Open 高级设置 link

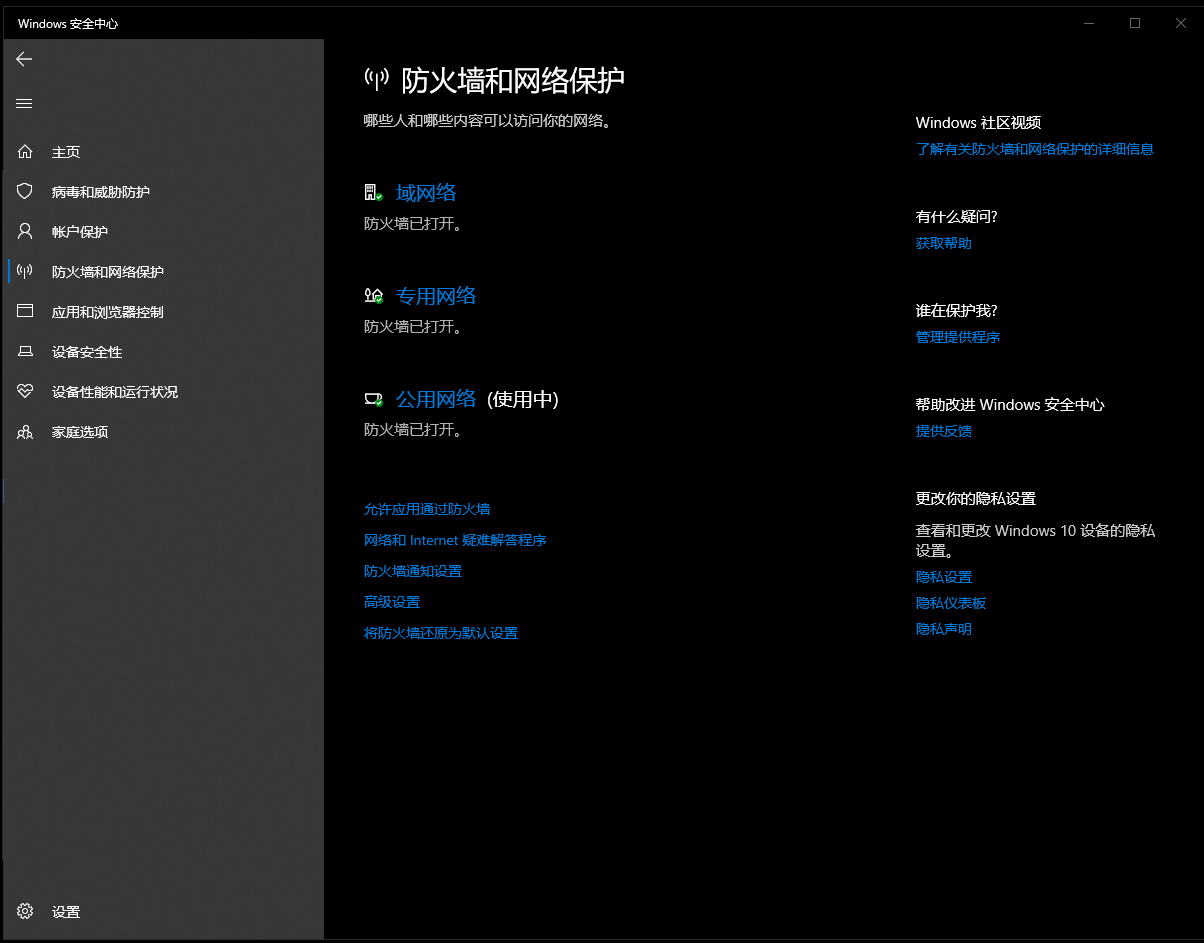392,602
